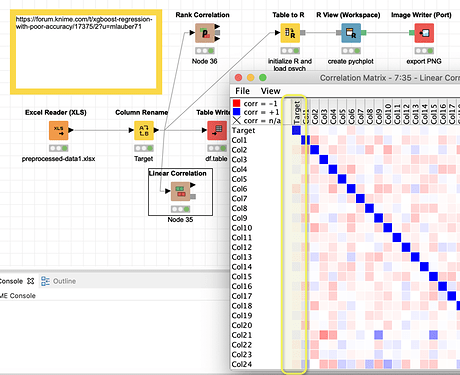460x375 pixels.
Task: Select the Linear Correlation node icon
Action: coord(180,191)
